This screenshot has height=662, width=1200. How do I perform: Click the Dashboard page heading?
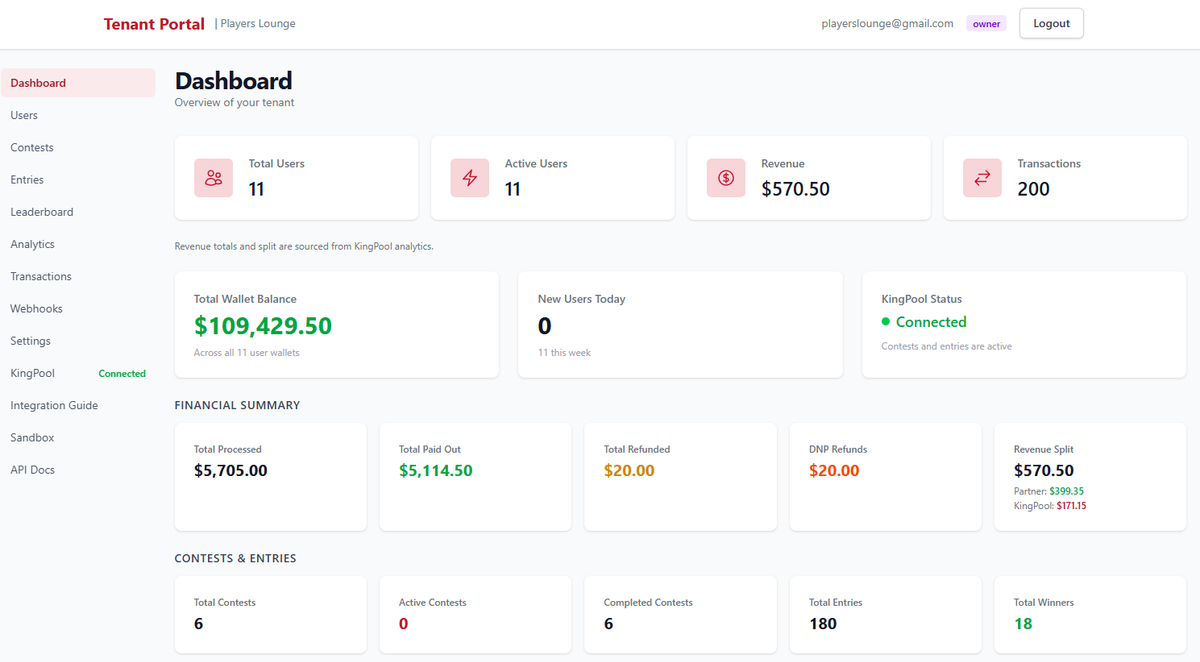tap(234, 81)
